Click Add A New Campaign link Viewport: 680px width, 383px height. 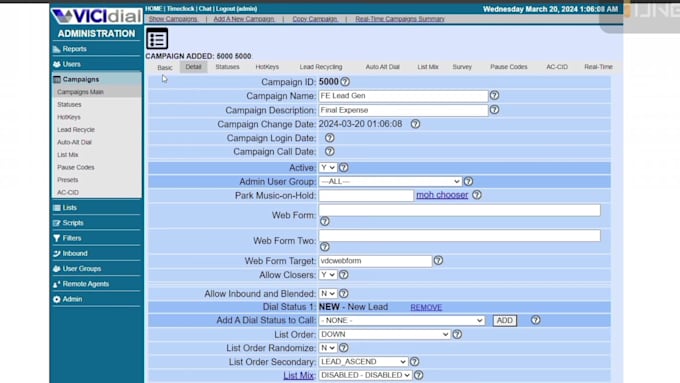pyautogui.click(x=244, y=19)
